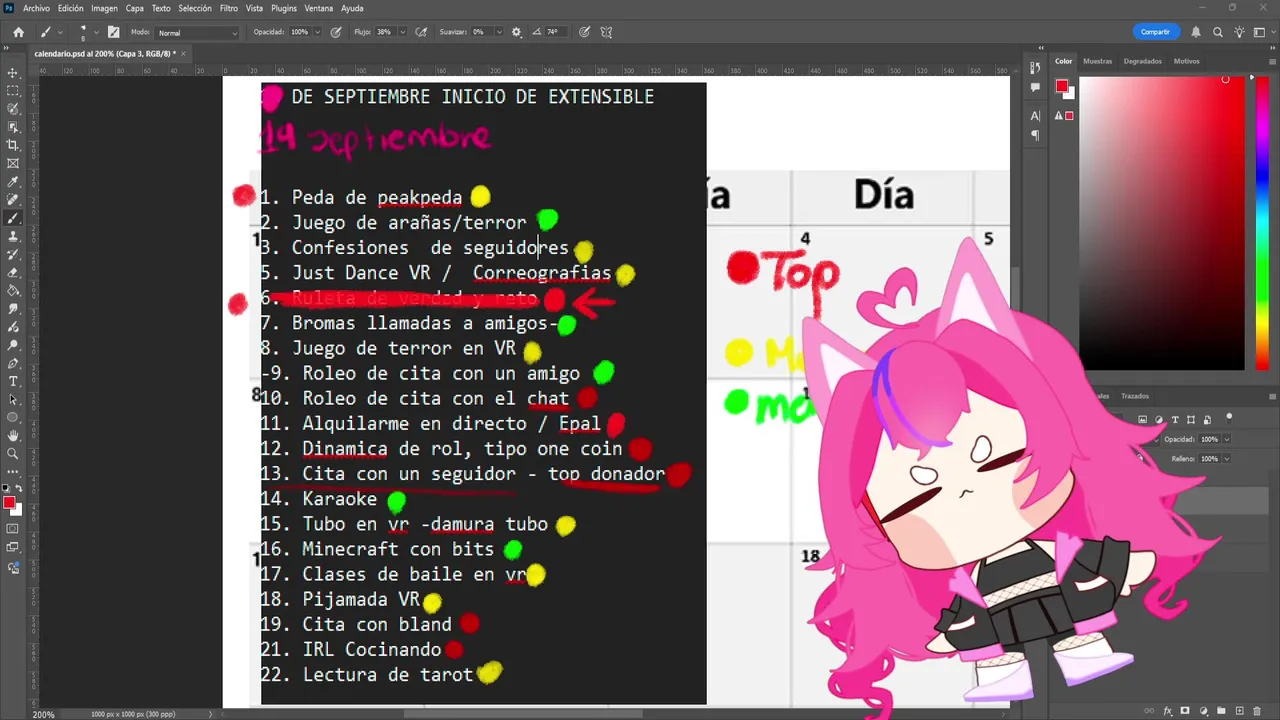The height and width of the screenshot is (720, 1280).
Task: Select the Brush tool in toolbar
Action: [x=13, y=218]
